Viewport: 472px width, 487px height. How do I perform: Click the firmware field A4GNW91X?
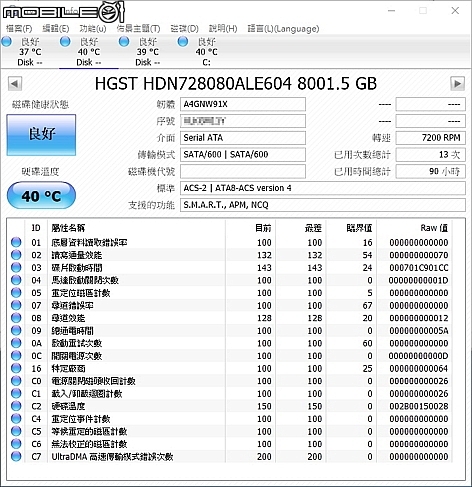pos(243,104)
